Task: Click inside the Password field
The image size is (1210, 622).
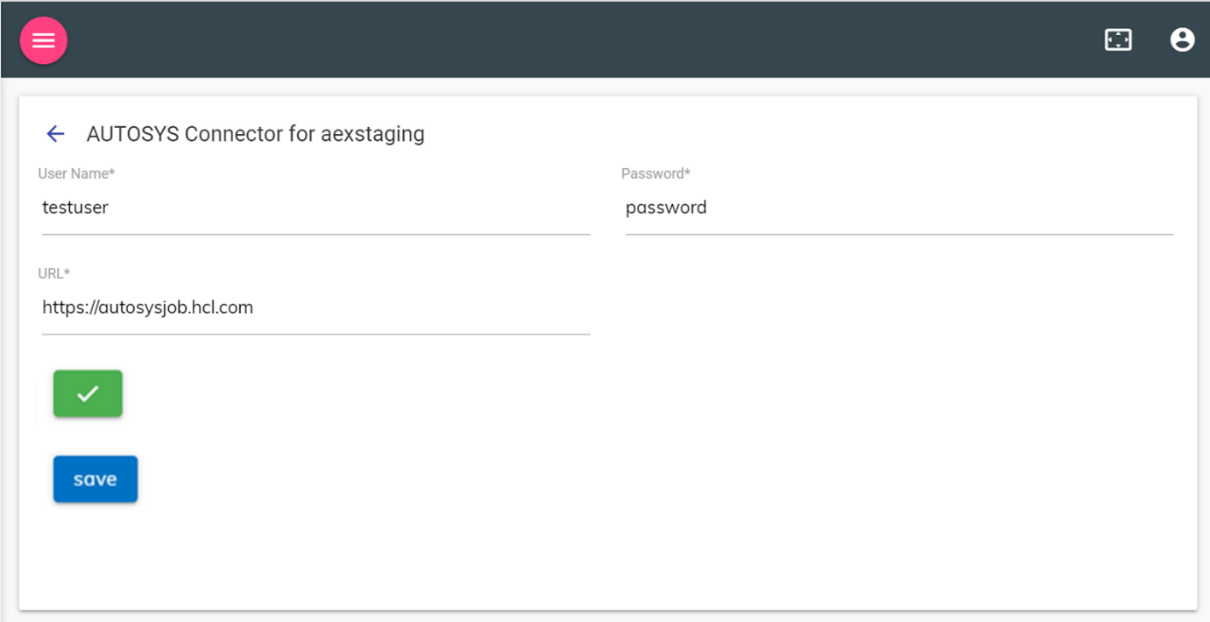Action: point(890,207)
